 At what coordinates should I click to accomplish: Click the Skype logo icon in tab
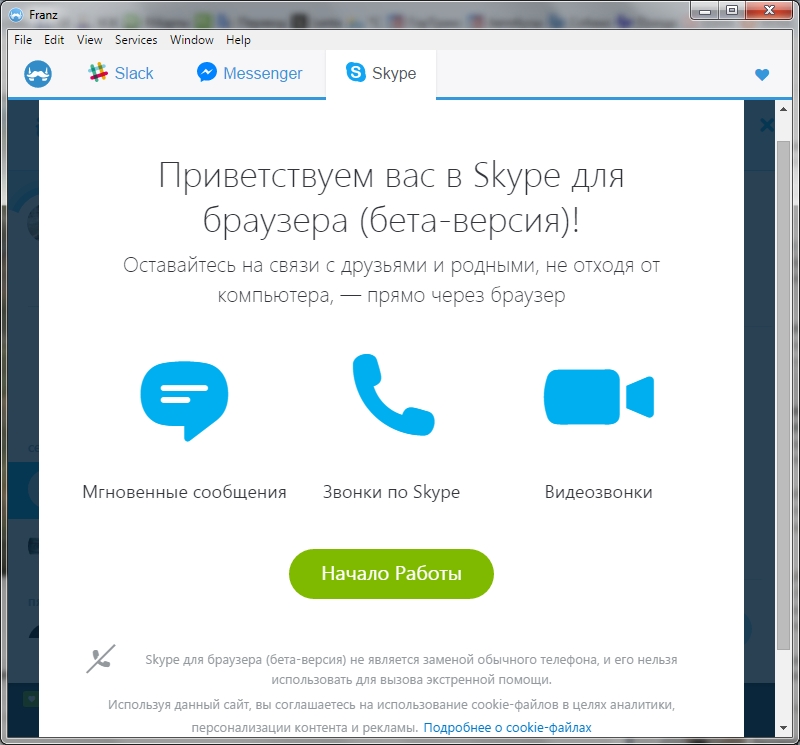pos(356,72)
